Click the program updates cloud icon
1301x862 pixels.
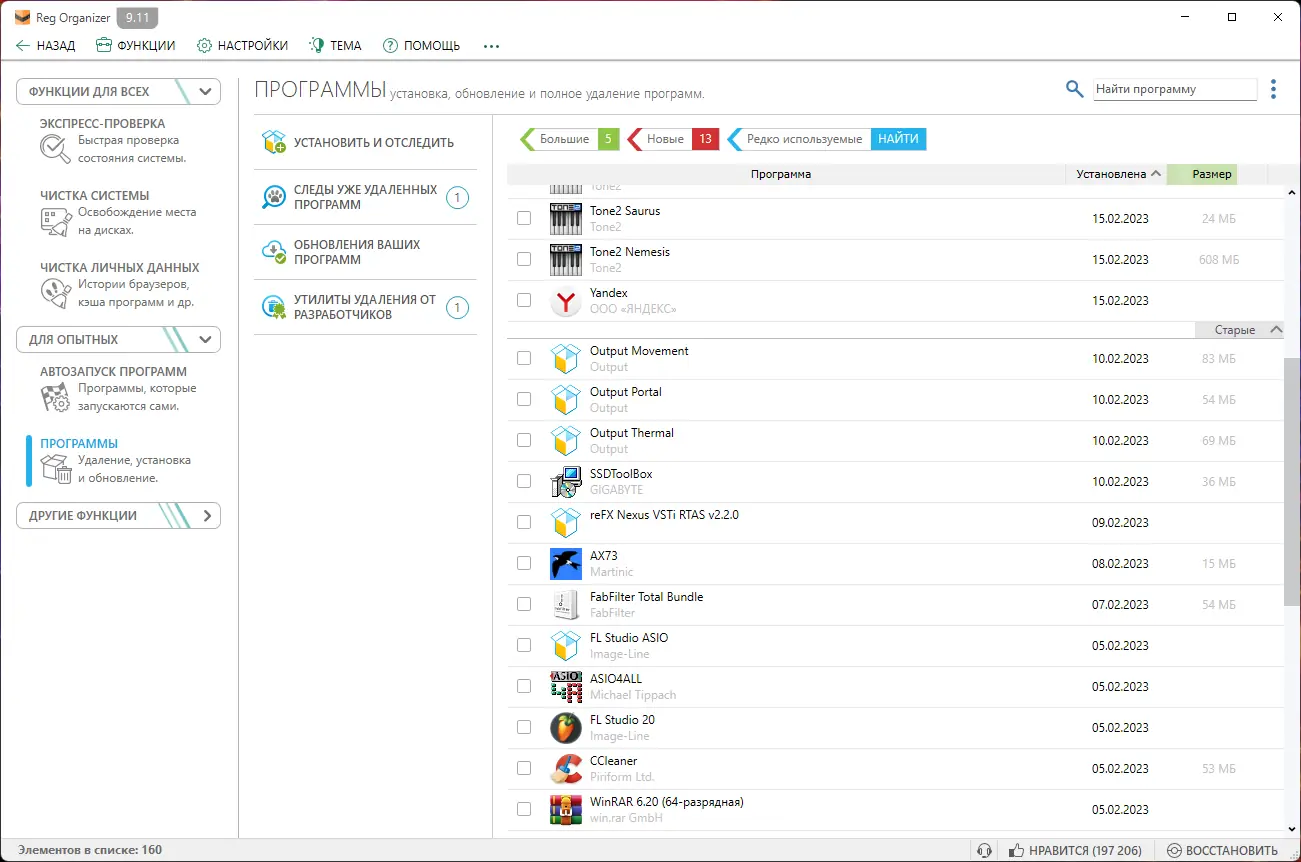[274, 252]
